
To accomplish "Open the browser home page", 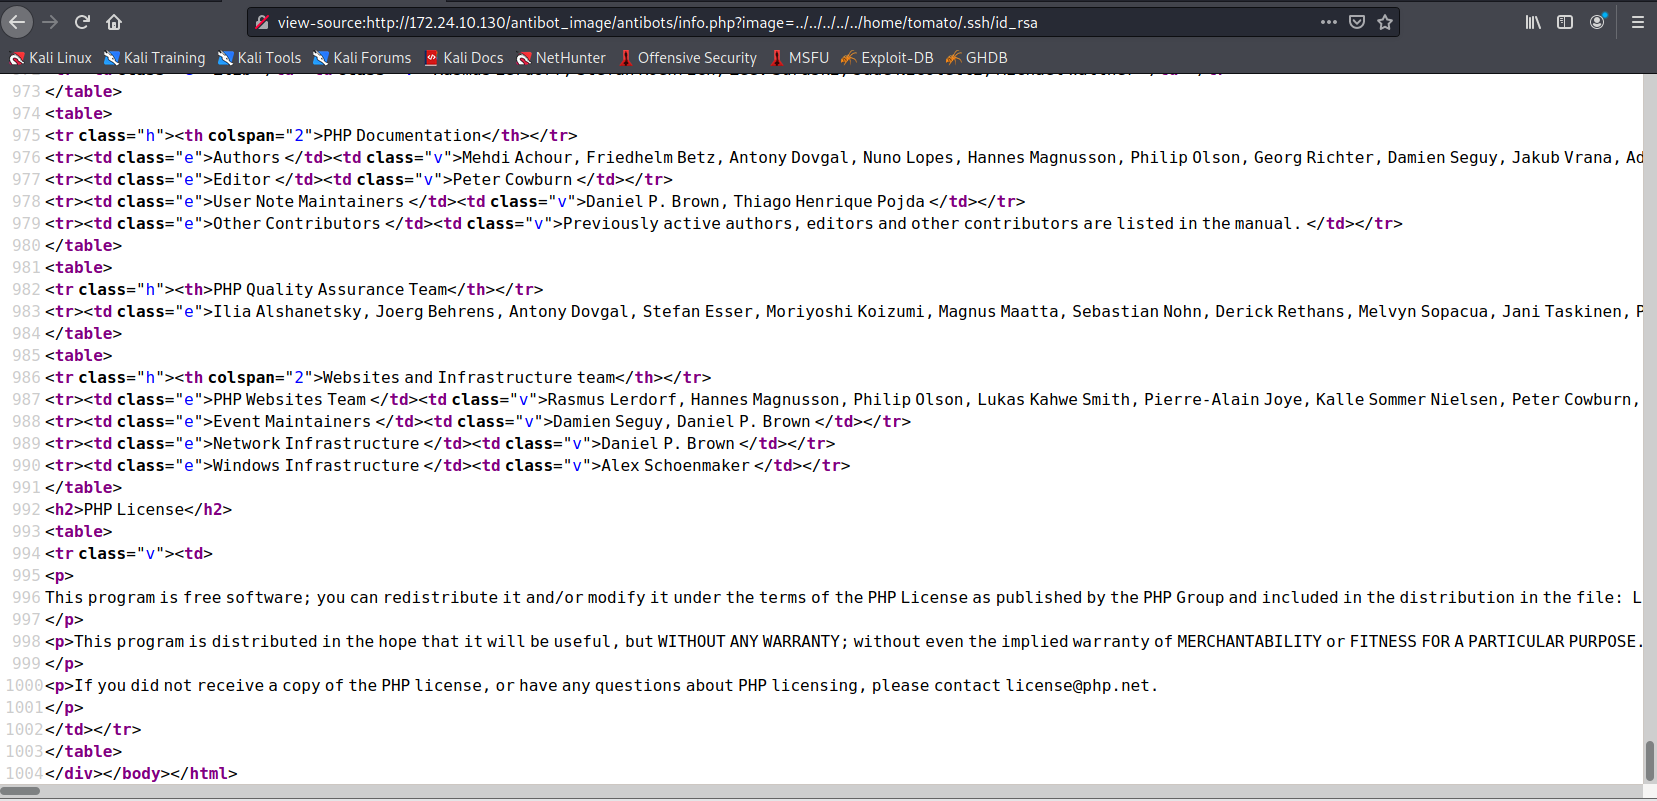I will click(114, 22).
